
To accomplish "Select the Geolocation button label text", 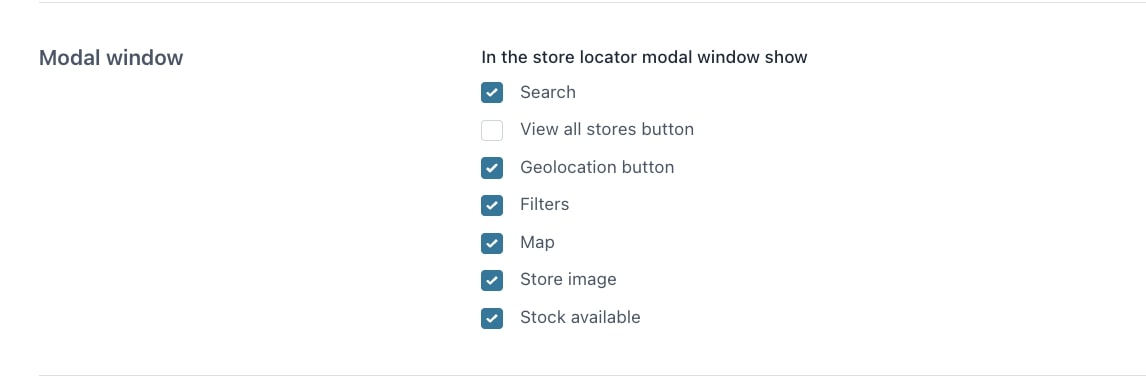I will pos(597,168).
